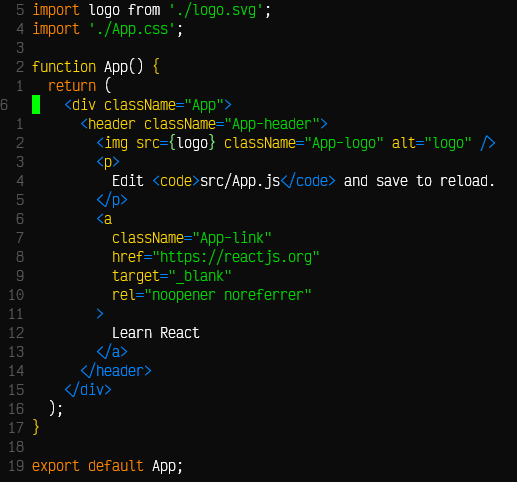Click the 'Learn React' link text
This screenshot has width=517, height=482.
(x=156, y=333)
